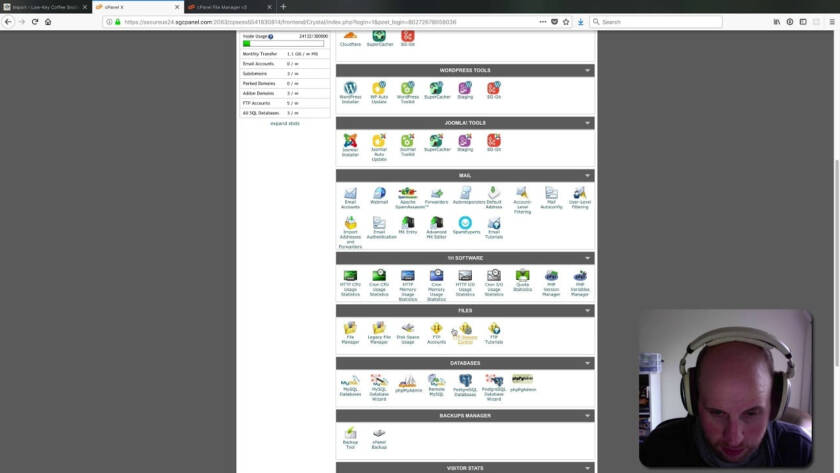Reload the page with browser refresh button

[35, 21]
